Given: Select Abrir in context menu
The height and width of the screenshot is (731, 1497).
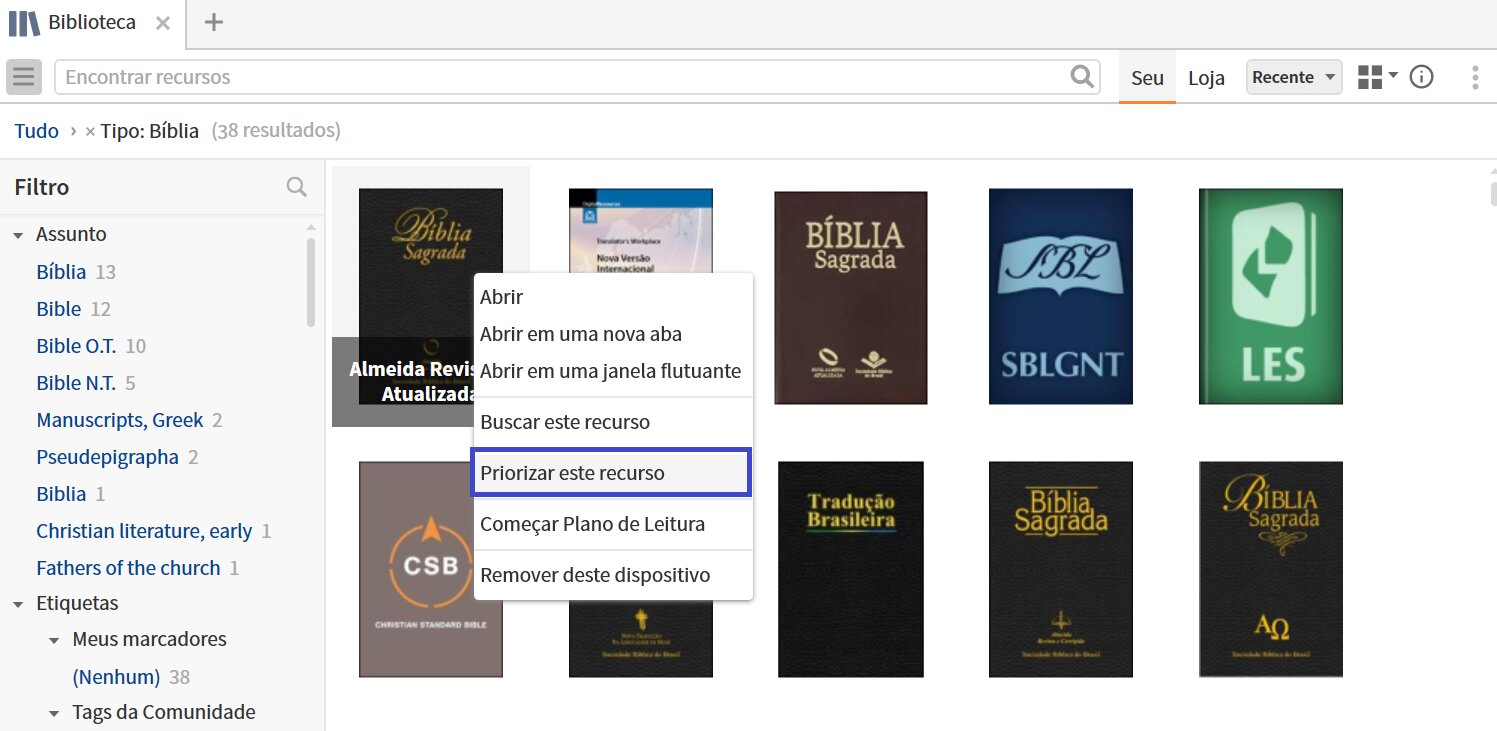Looking at the screenshot, I should 612,297.
